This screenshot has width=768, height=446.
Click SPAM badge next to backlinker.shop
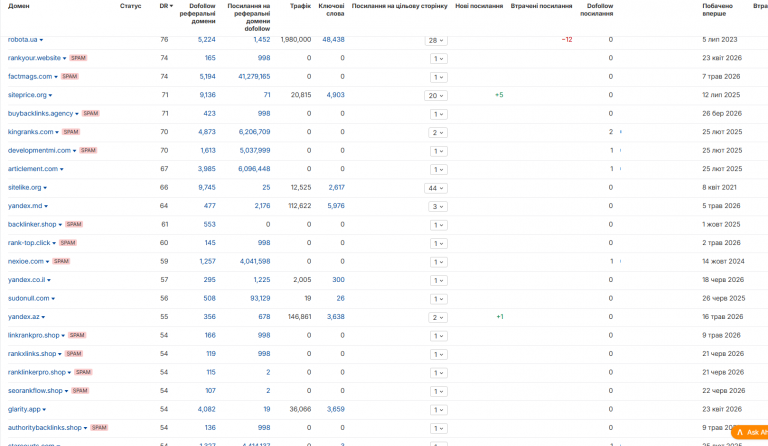pos(74,225)
